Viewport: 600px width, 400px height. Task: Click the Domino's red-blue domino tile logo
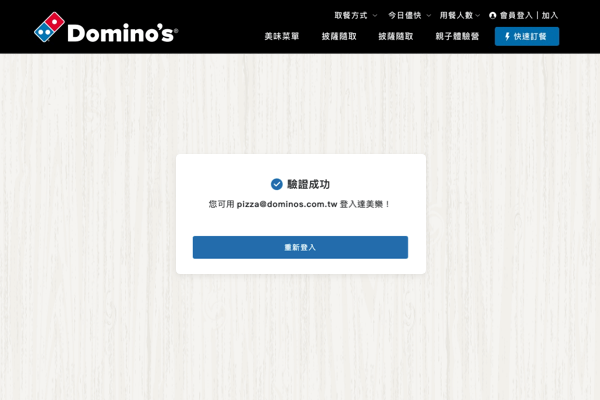pyautogui.click(x=49, y=27)
